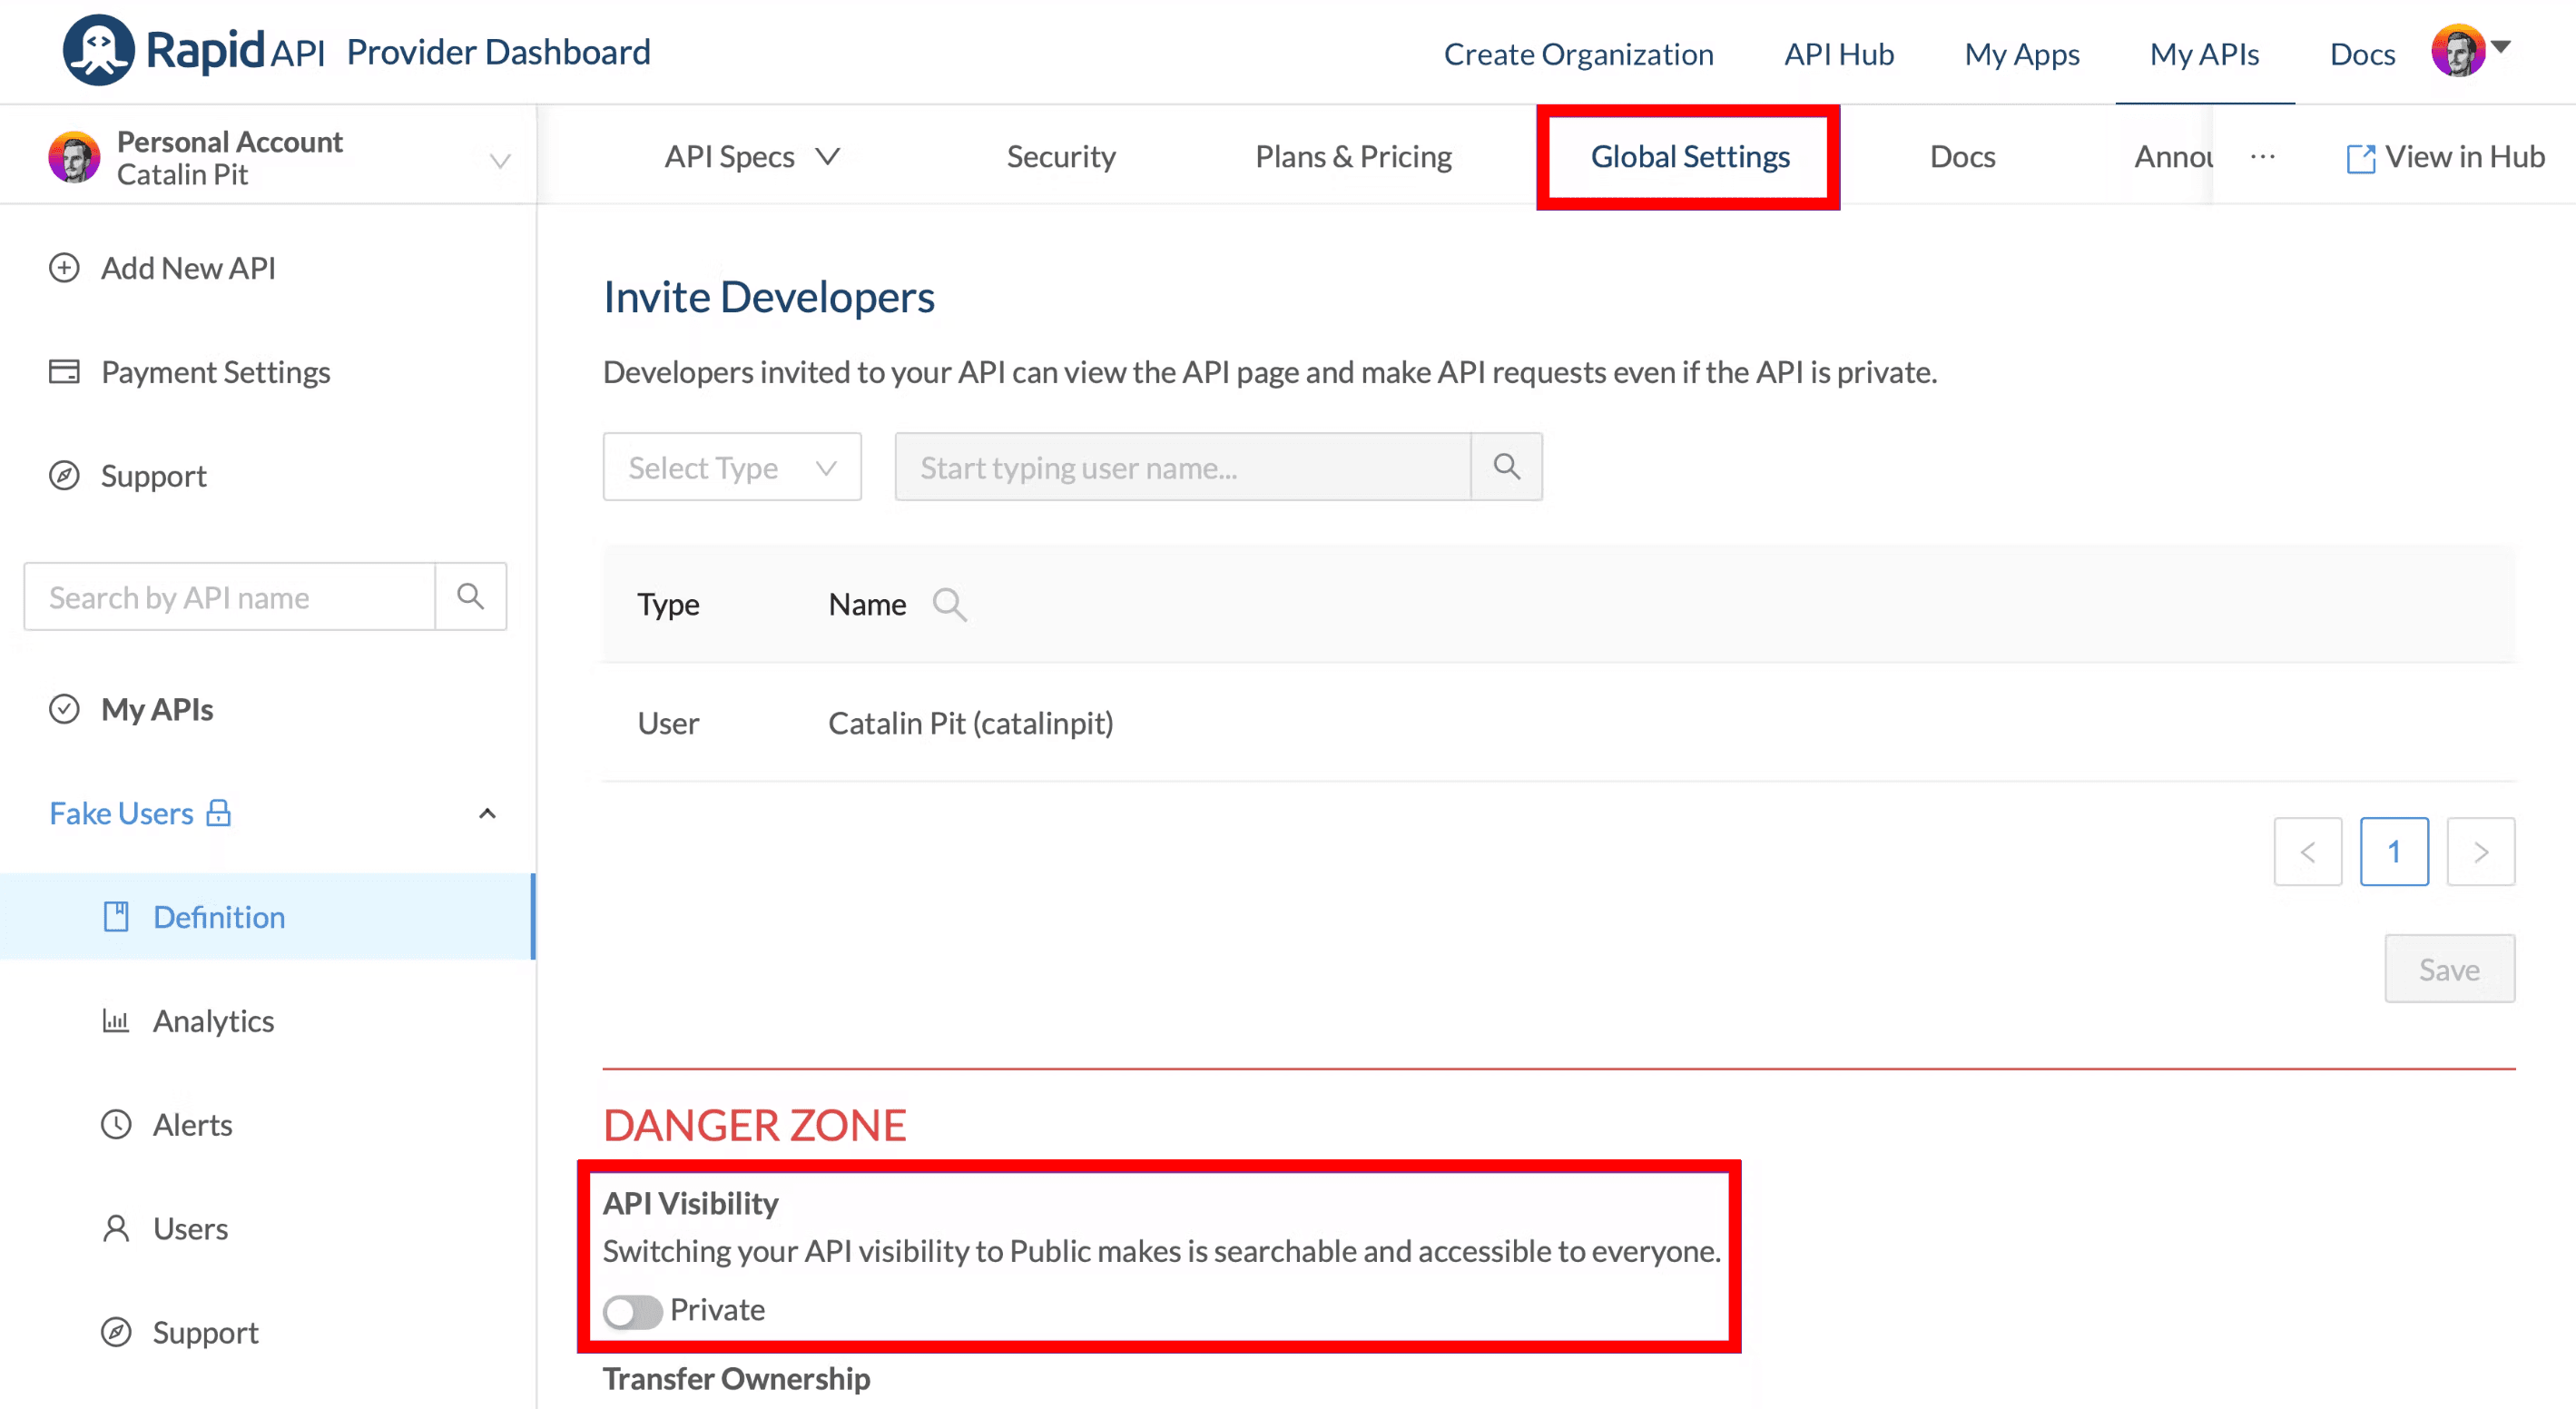Open the Select Type dropdown
Viewport: 2576px width, 1409px height.
732,467
